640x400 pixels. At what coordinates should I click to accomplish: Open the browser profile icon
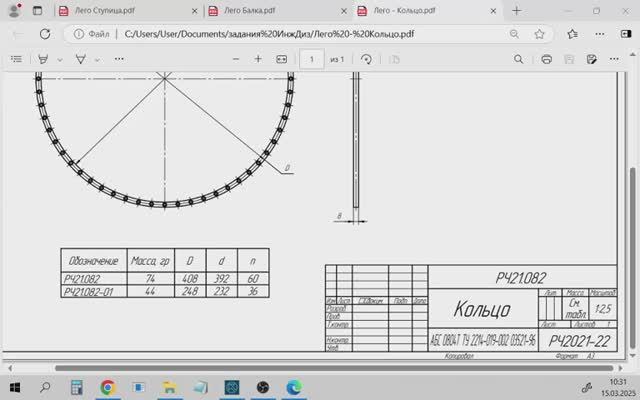(x=14, y=11)
